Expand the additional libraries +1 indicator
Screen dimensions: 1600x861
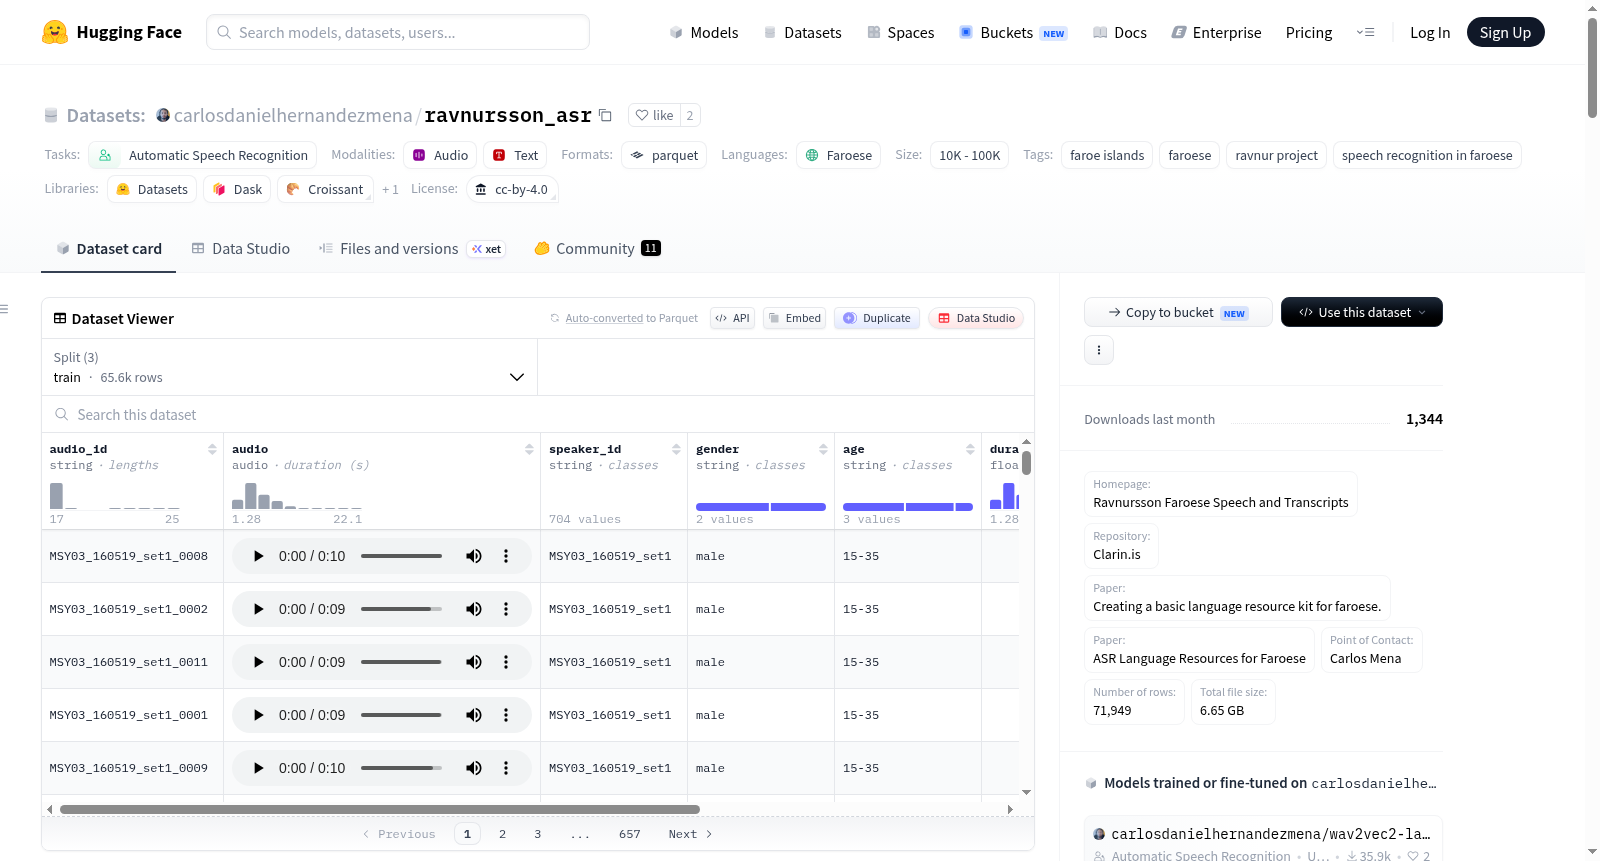(x=390, y=189)
